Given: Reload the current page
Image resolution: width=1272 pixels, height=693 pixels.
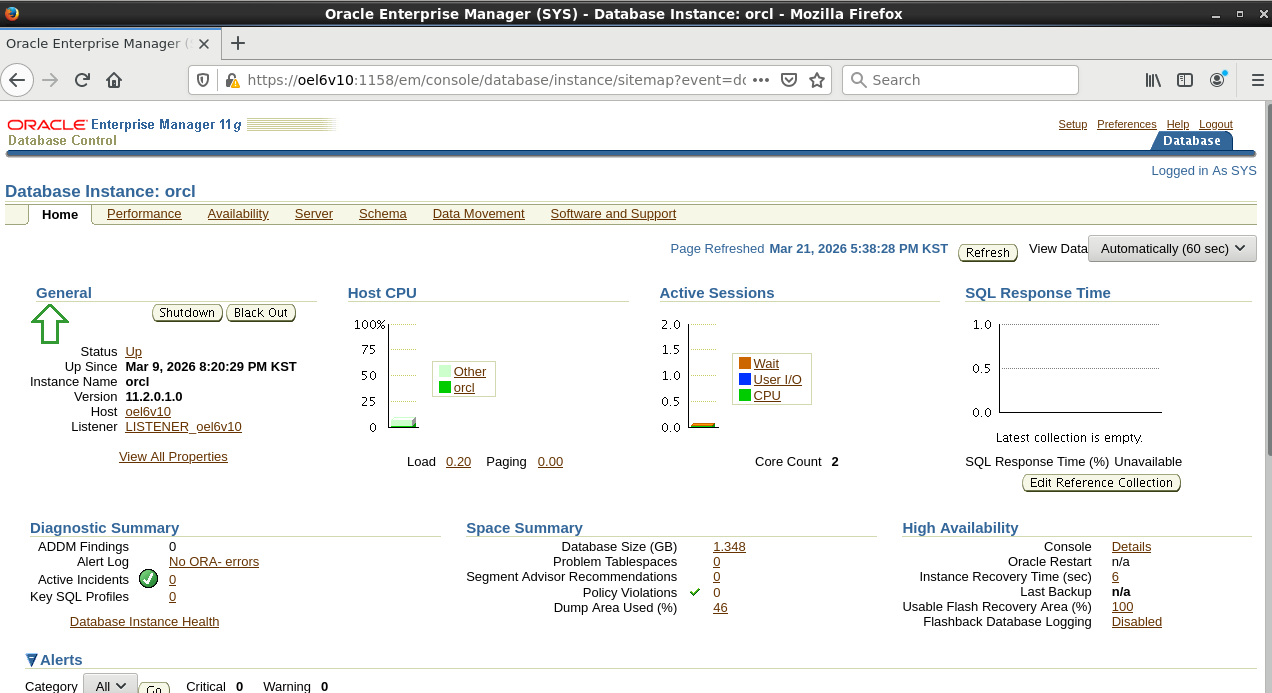Looking at the screenshot, I should coord(82,80).
